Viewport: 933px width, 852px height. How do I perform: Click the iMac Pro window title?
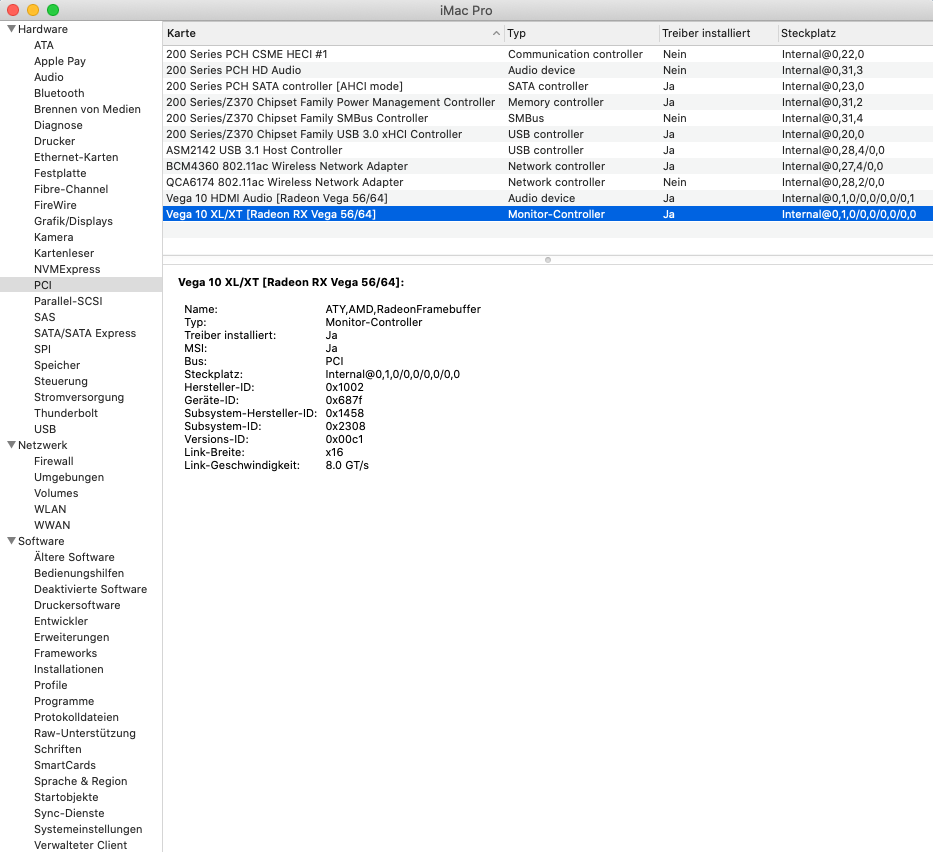click(466, 11)
